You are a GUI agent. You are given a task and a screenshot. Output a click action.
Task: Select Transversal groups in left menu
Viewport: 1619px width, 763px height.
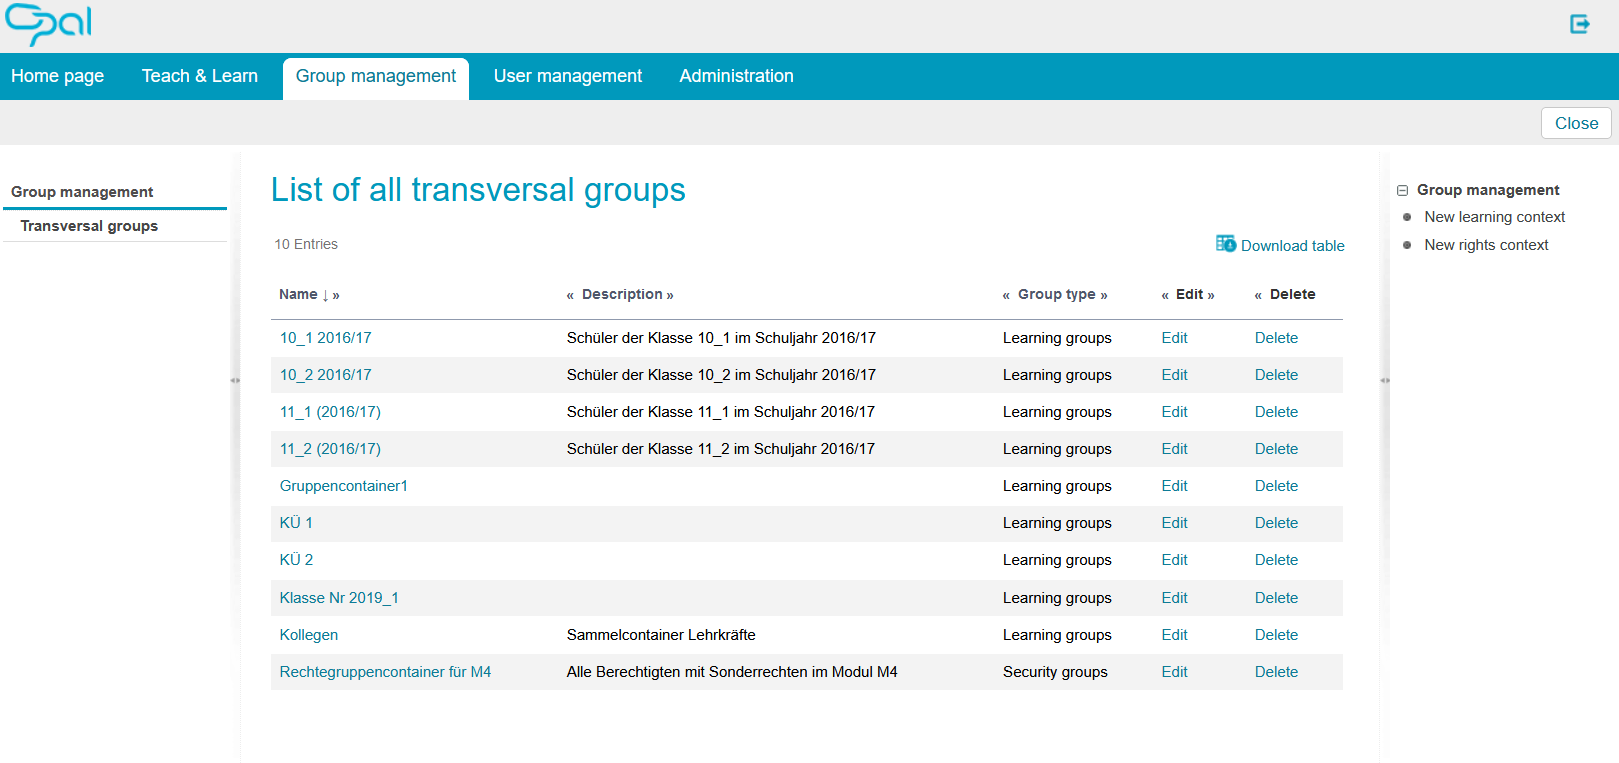tap(89, 226)
